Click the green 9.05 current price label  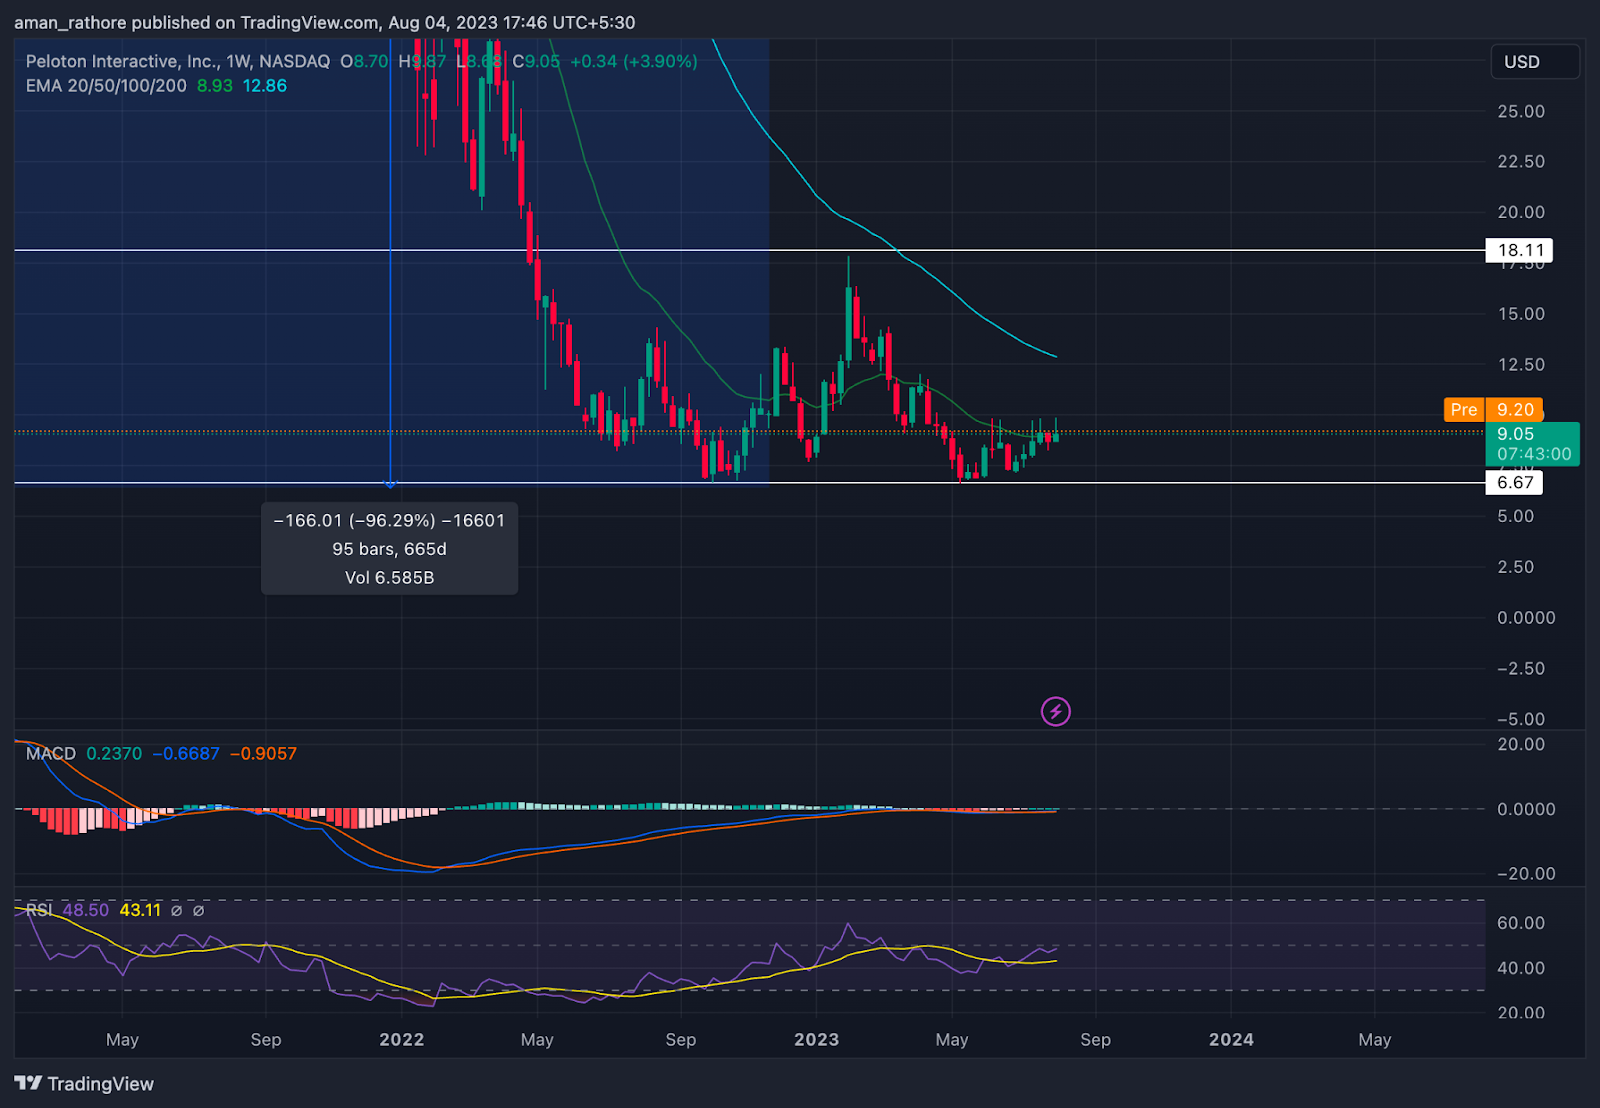[x=1532, y=443]
